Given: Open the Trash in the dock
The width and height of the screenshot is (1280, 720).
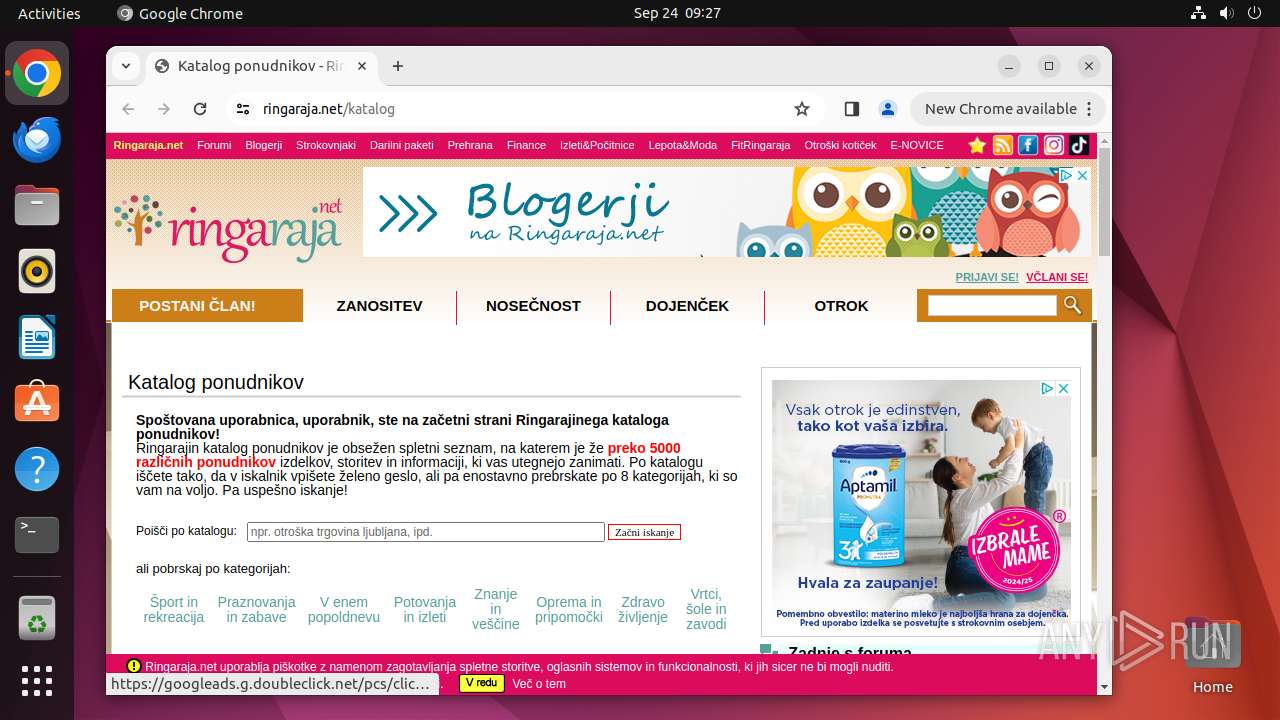Looking at the screenshot, I should tap(37, 618).
